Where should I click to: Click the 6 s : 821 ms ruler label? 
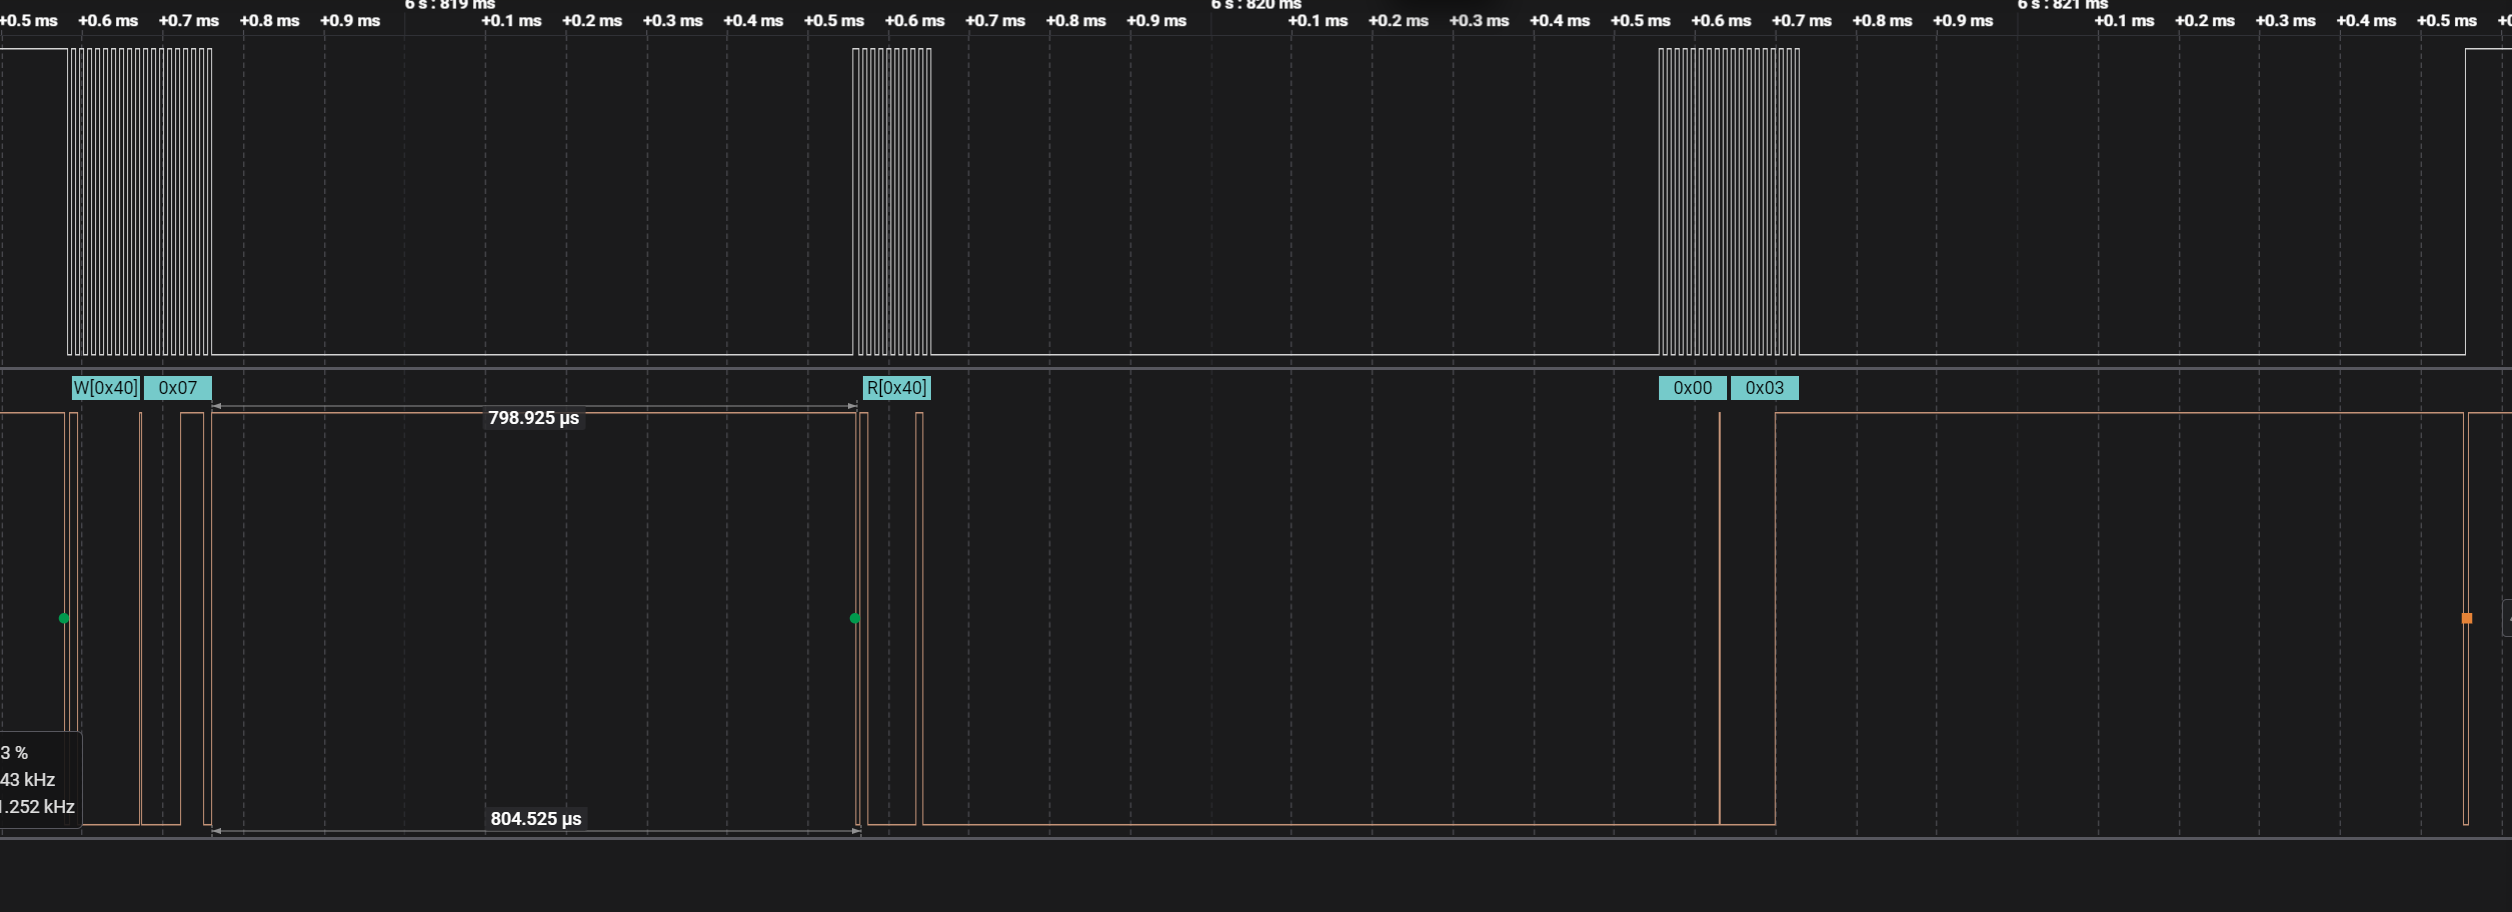[x=2062, y=5]
